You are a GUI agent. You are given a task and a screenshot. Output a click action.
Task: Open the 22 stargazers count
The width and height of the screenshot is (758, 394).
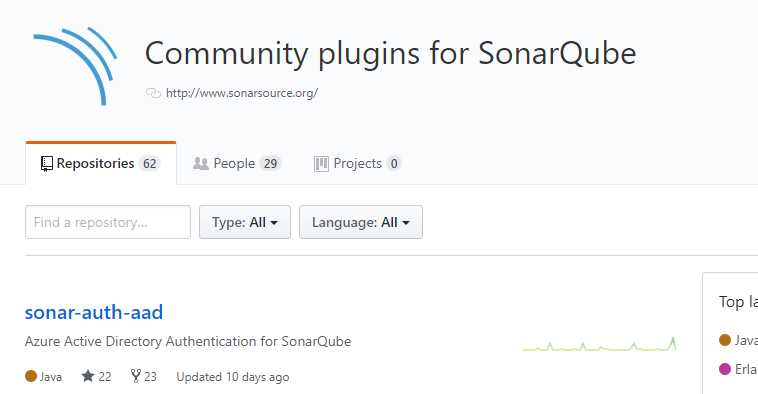(x=105, y=377)
